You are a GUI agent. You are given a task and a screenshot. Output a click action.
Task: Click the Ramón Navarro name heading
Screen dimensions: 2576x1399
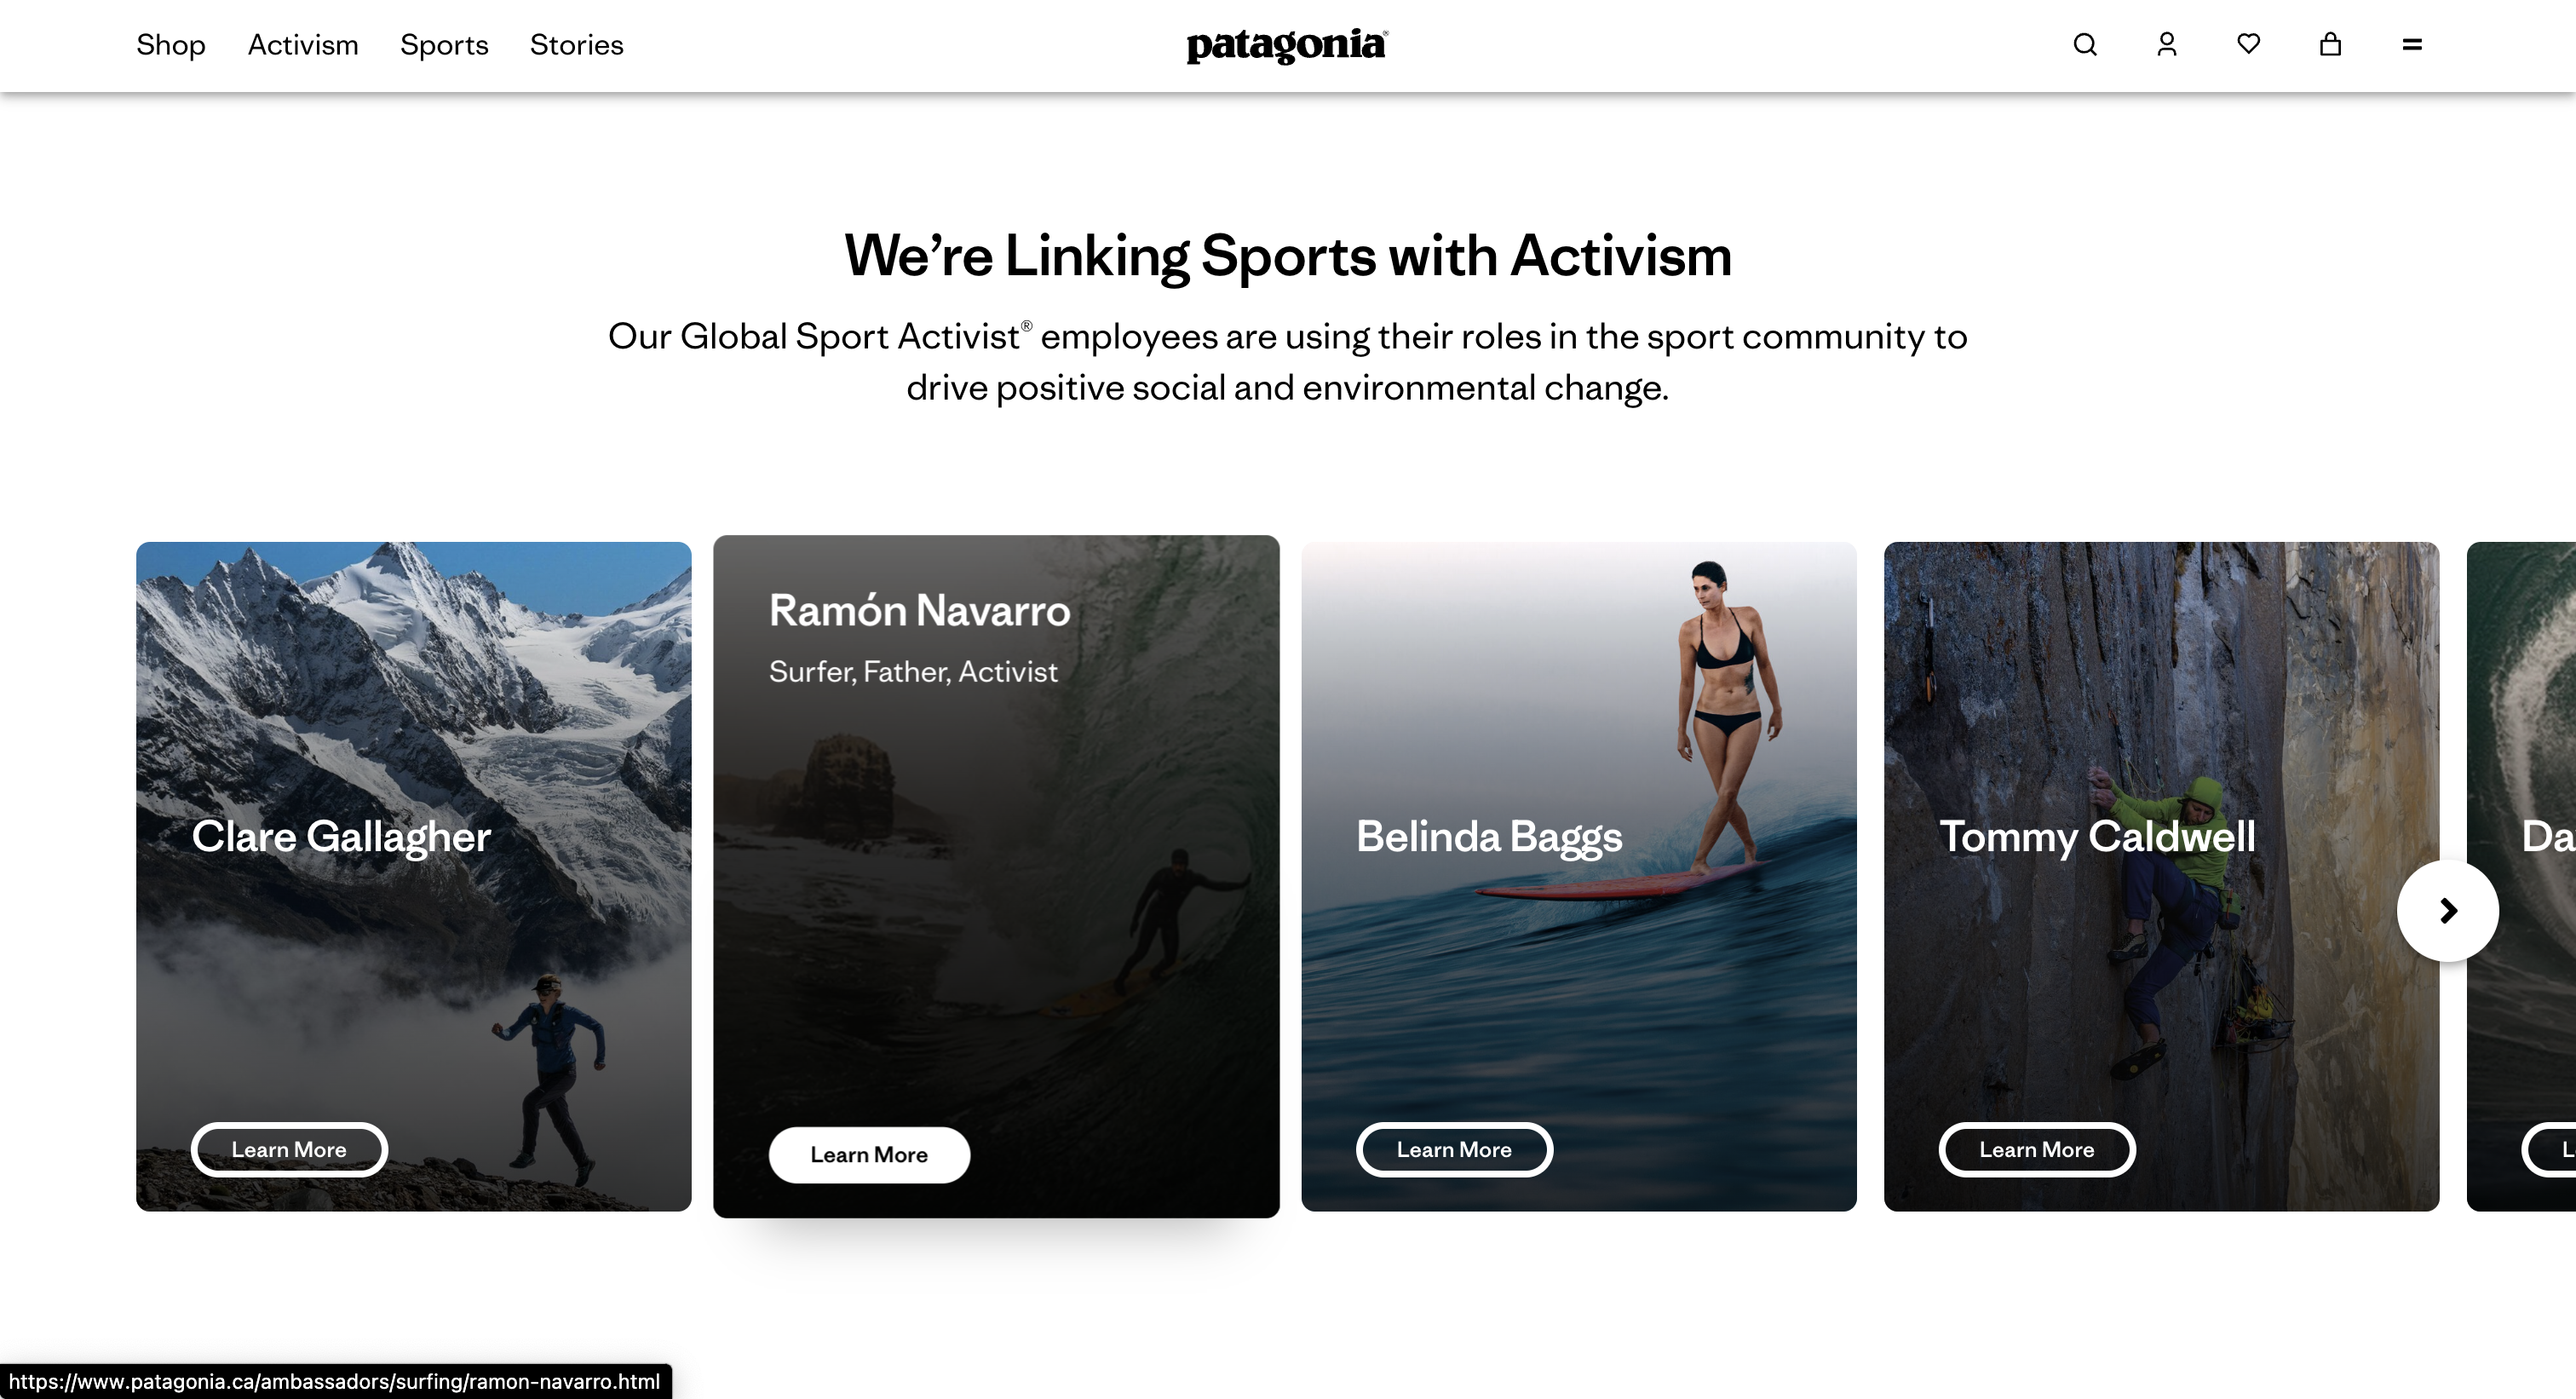click(919, 610)
